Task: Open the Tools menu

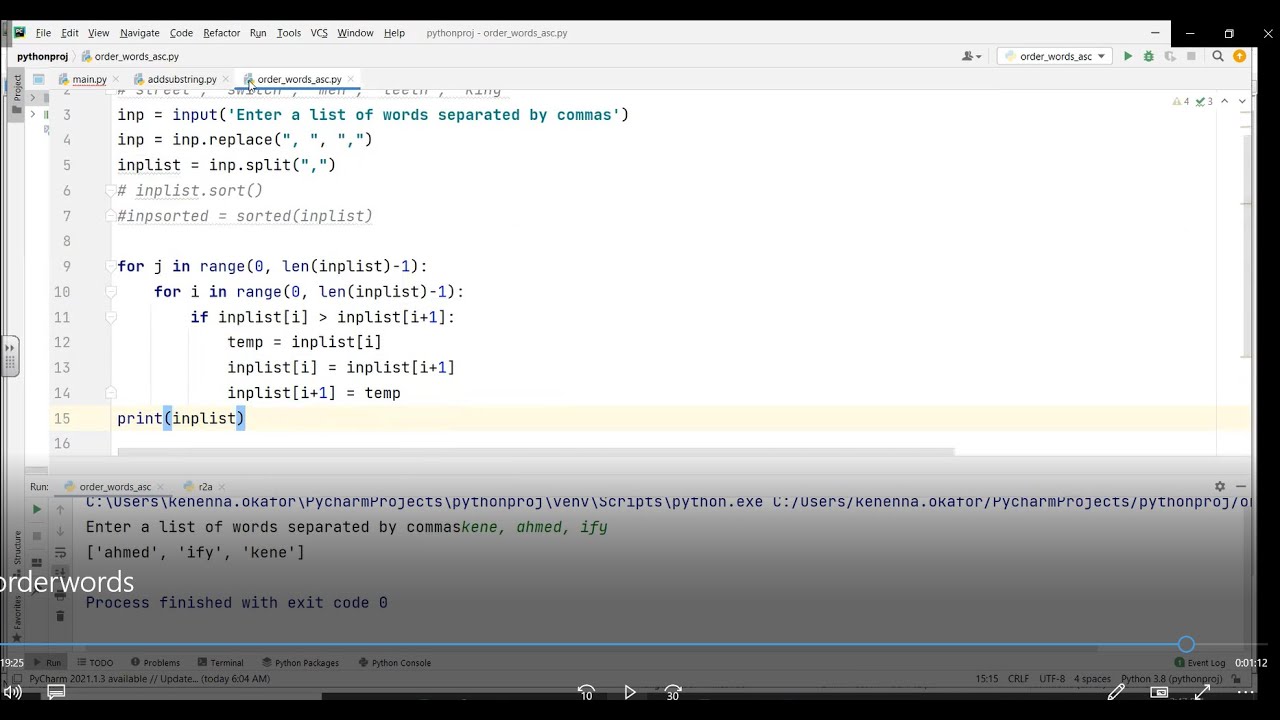Action: (289, 33)
